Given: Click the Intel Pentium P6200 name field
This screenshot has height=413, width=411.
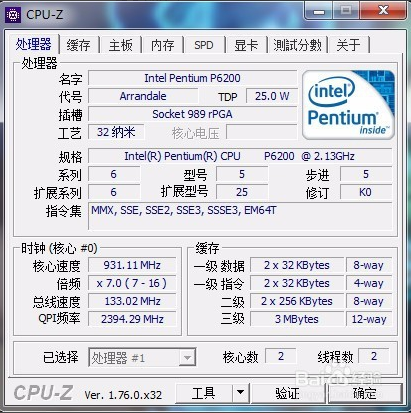Looking at the screenshot, I should tap(192, 78).
